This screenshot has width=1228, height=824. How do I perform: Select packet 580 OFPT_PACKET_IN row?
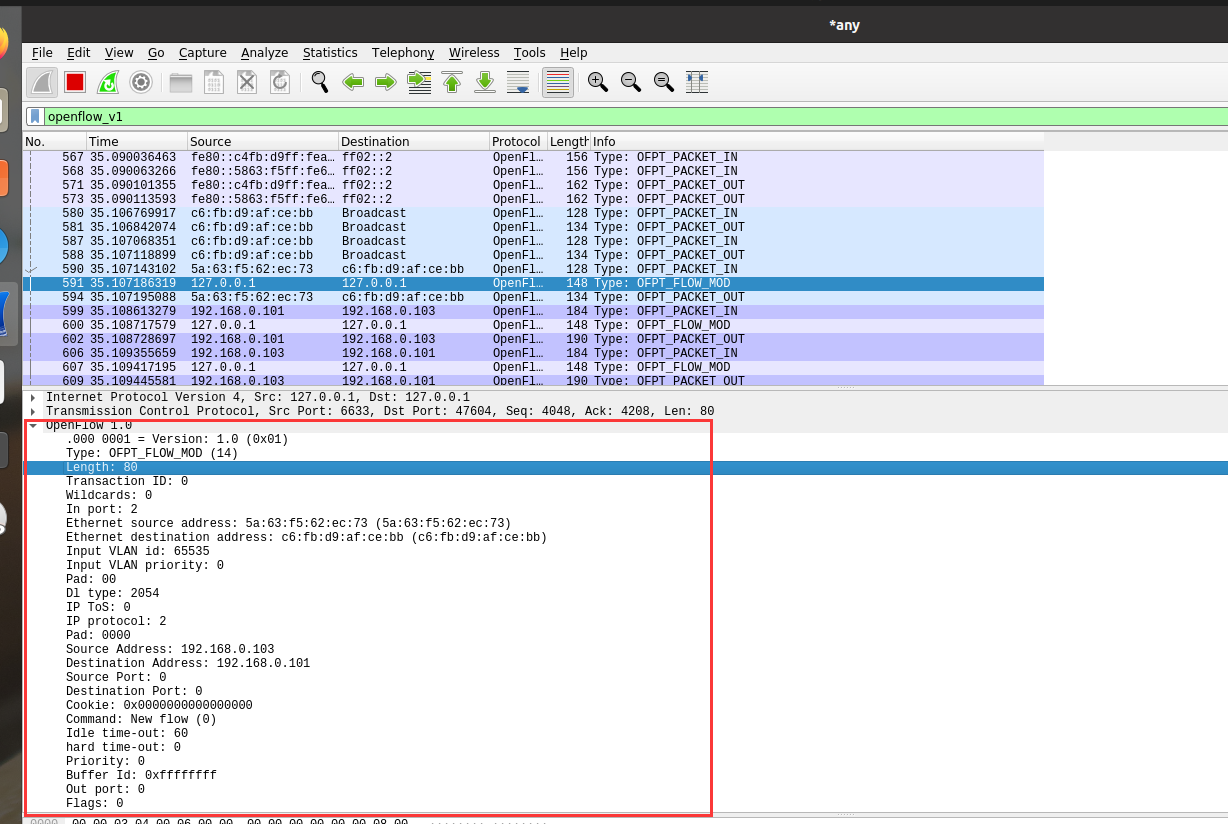tap(533, 213)
